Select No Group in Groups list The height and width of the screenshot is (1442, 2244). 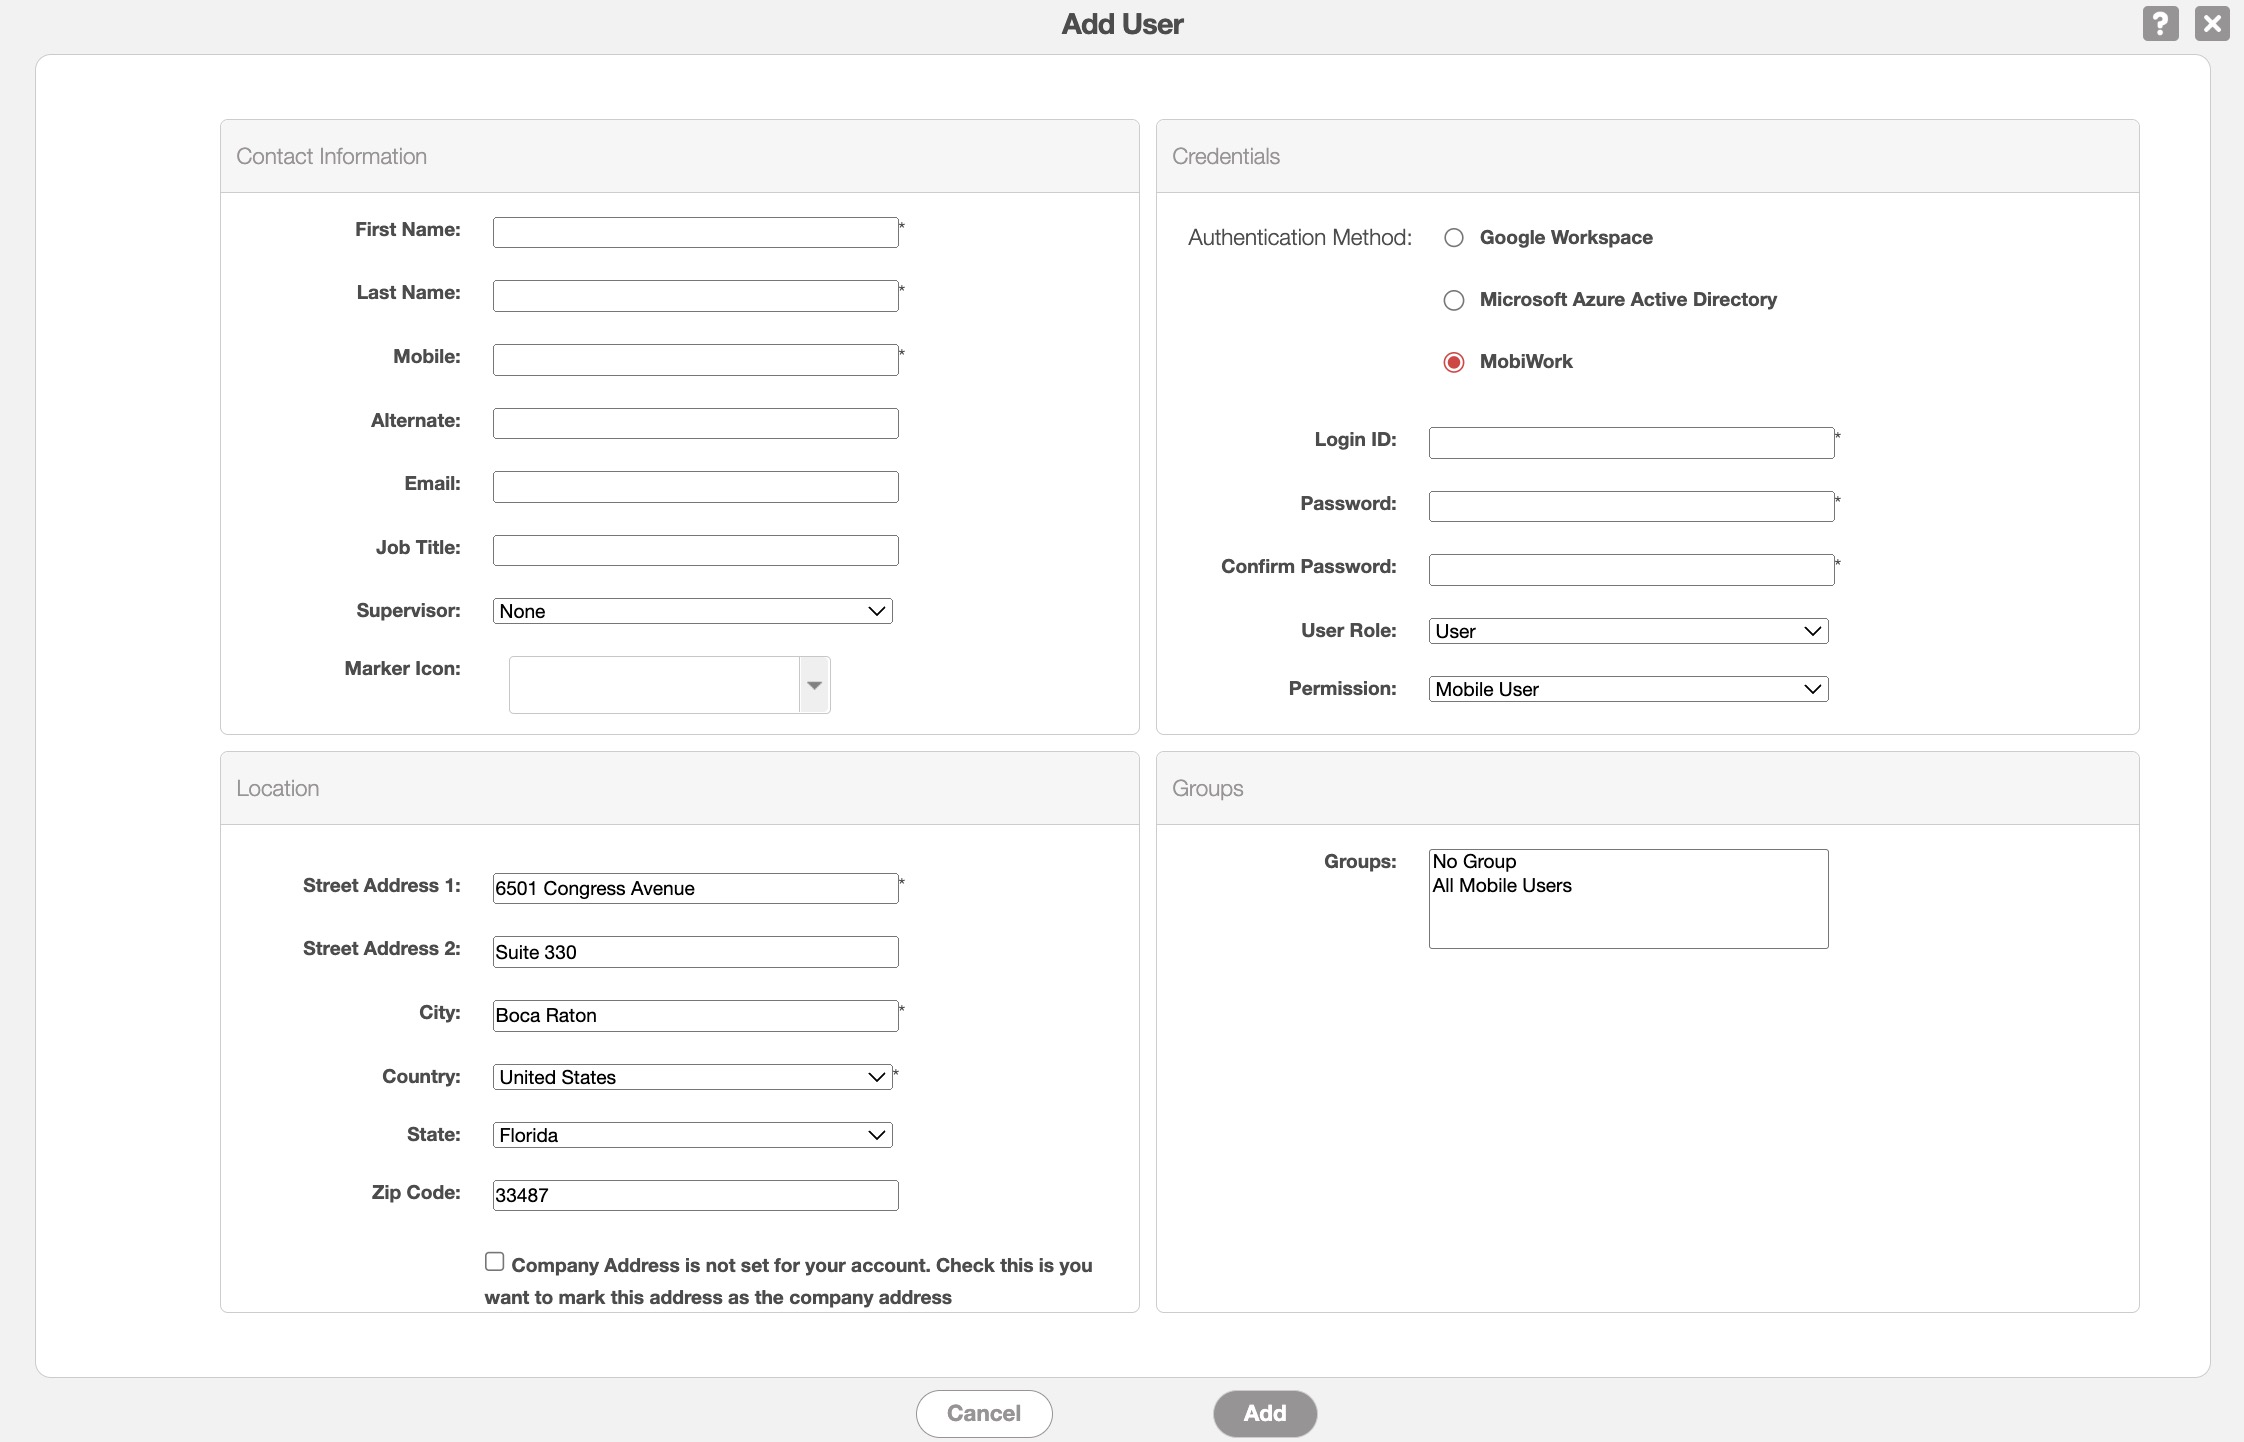point(1474,862)
